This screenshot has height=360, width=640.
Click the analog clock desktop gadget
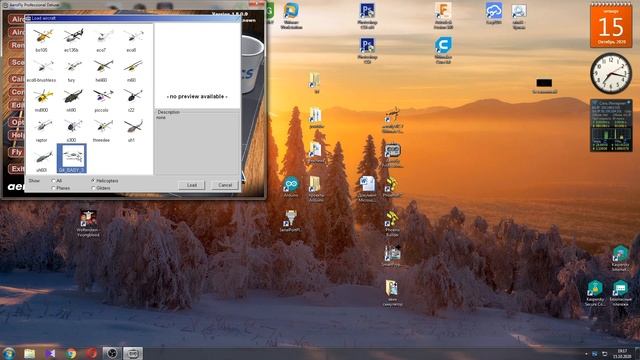(x=611, y=73)
